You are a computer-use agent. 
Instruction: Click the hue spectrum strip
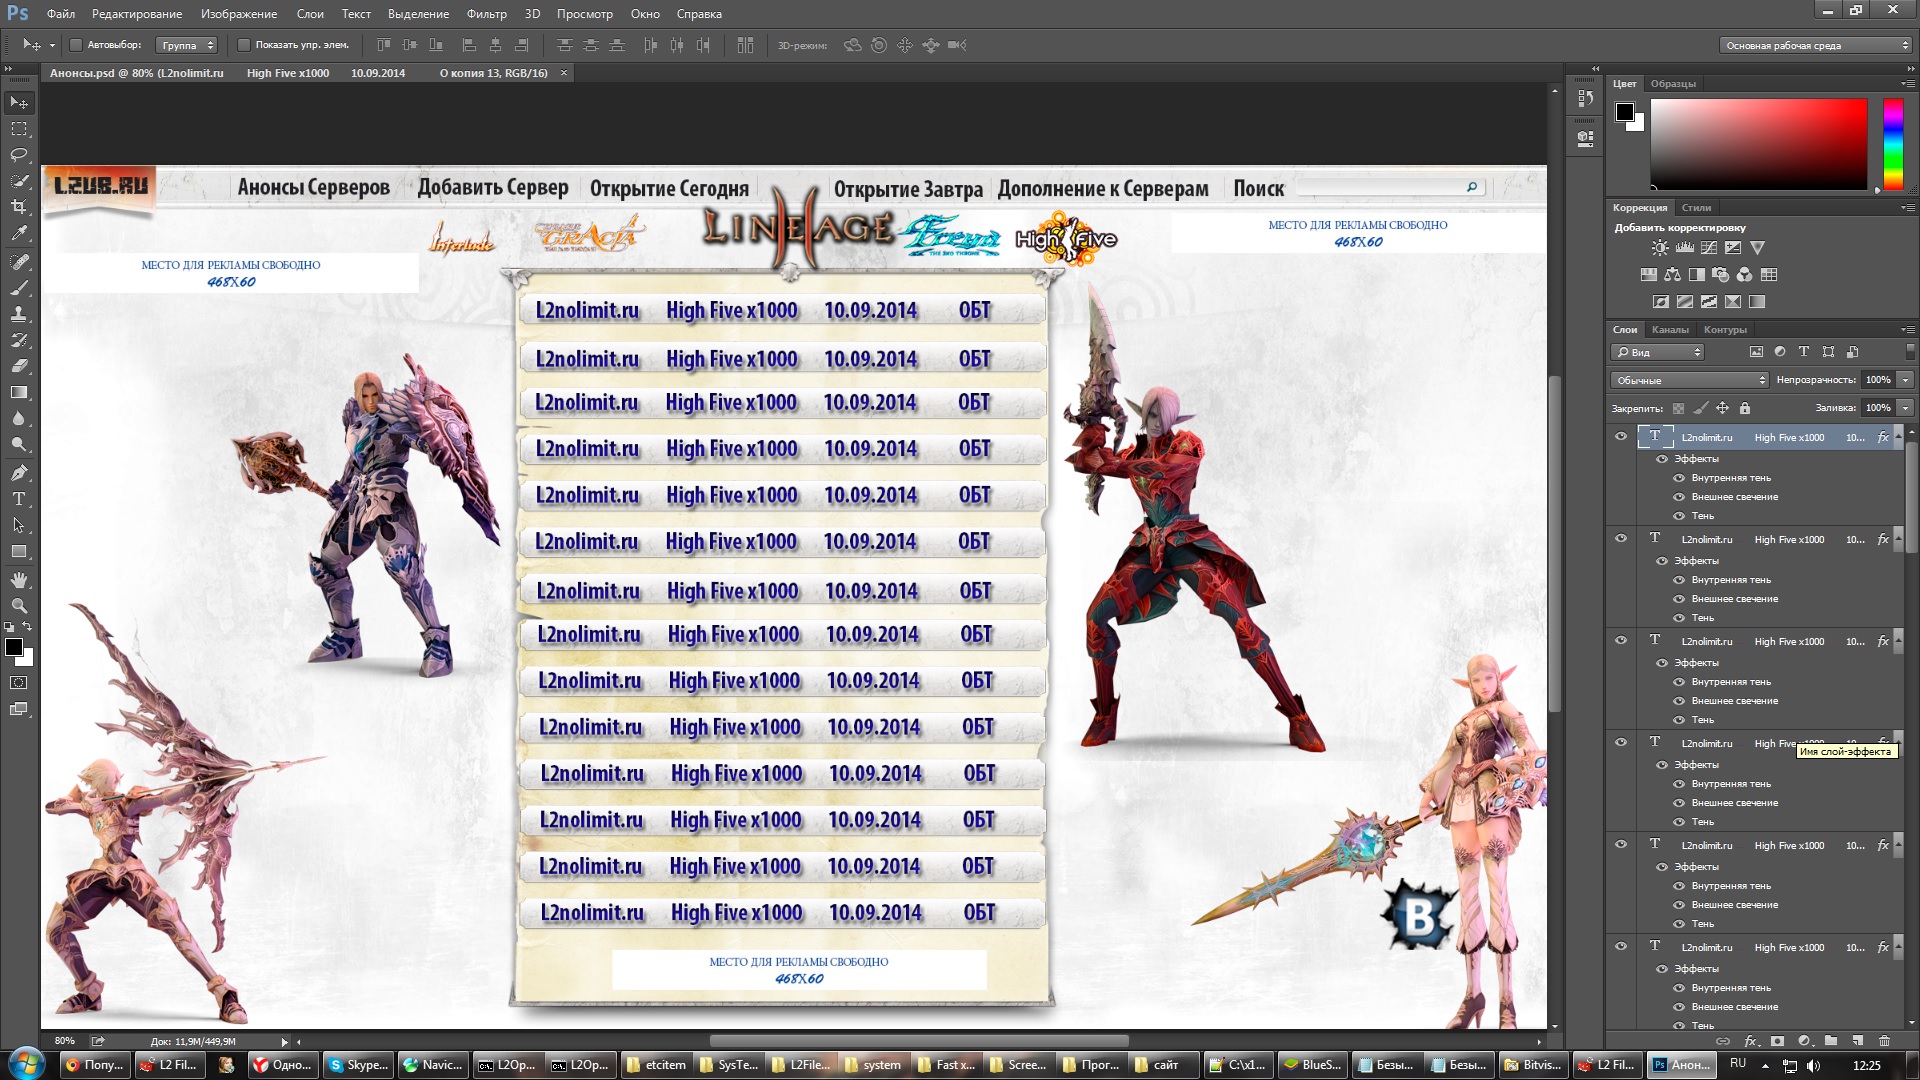[x=1893, y=144]
